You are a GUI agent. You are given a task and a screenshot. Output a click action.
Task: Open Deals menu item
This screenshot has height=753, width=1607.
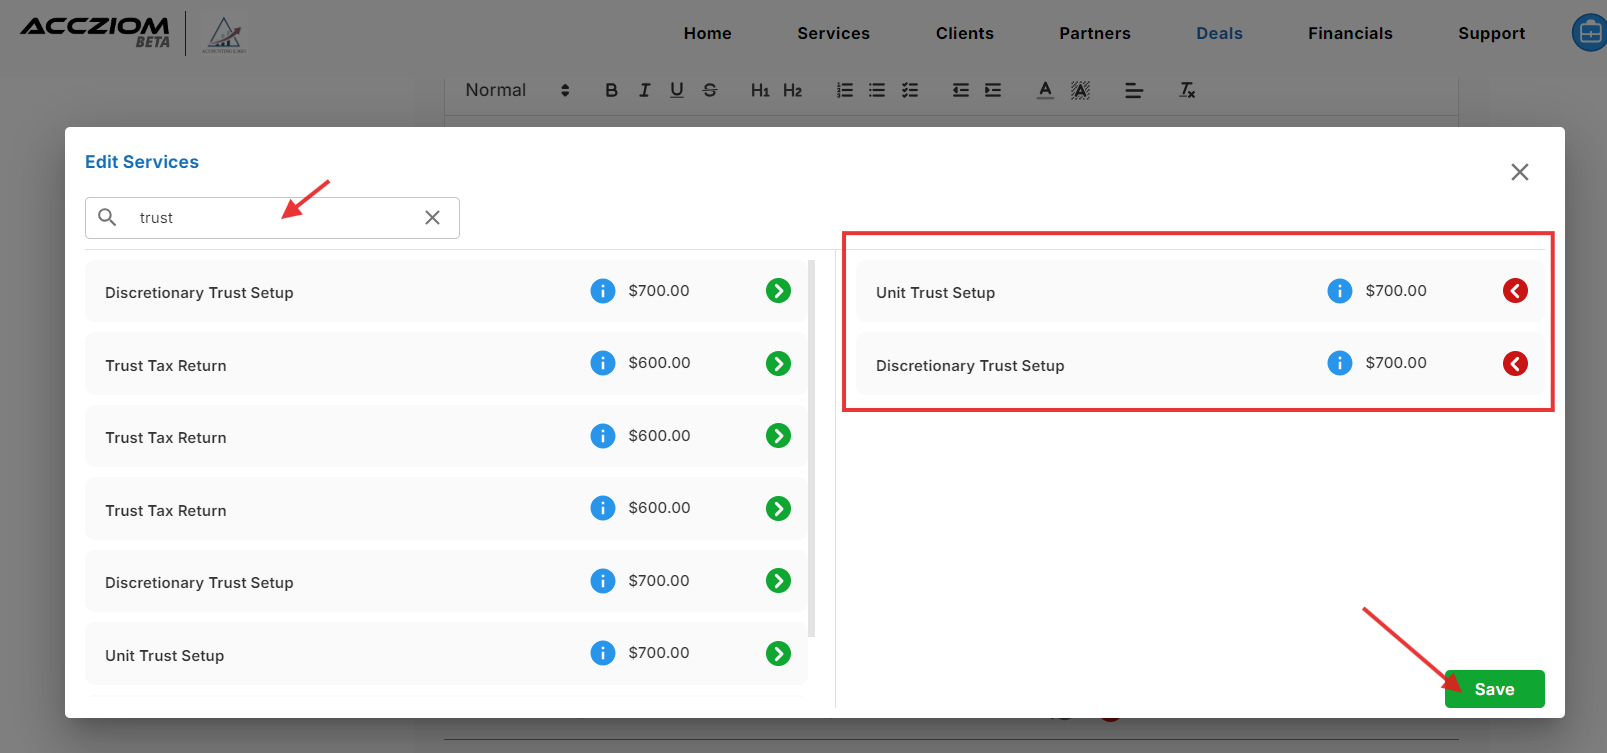point(1219,33)
